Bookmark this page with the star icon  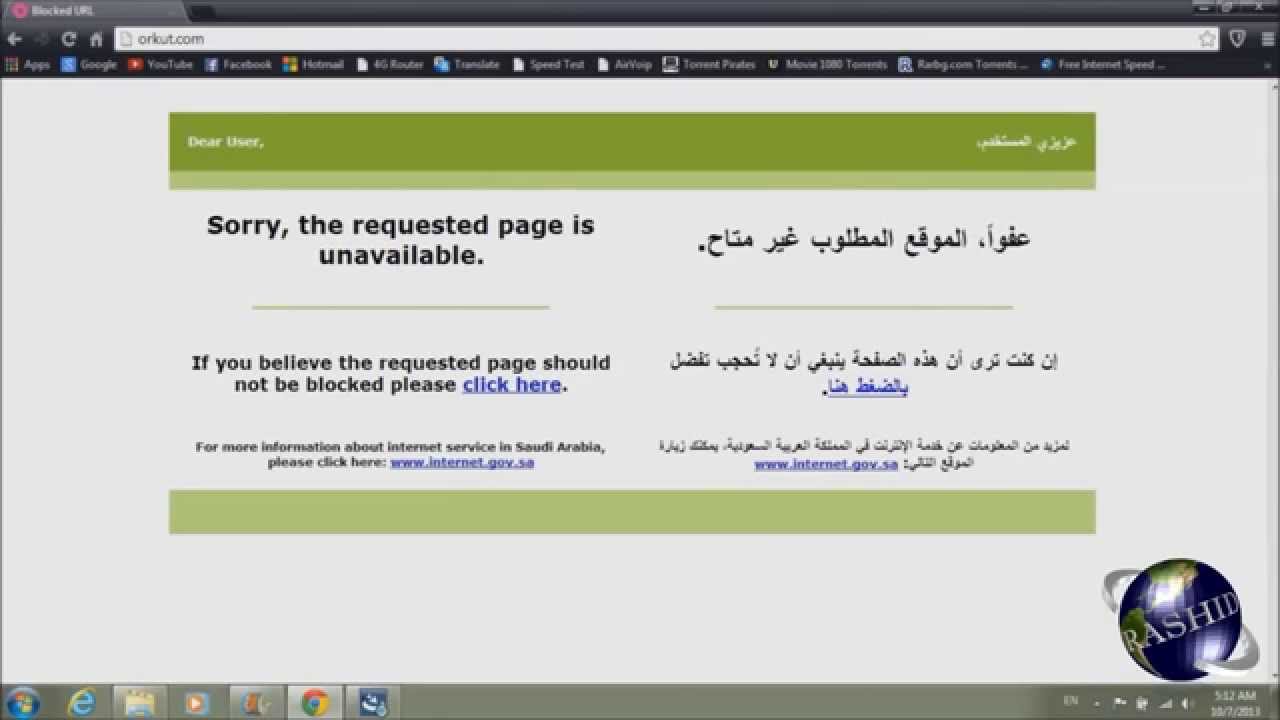point(1208,39)
